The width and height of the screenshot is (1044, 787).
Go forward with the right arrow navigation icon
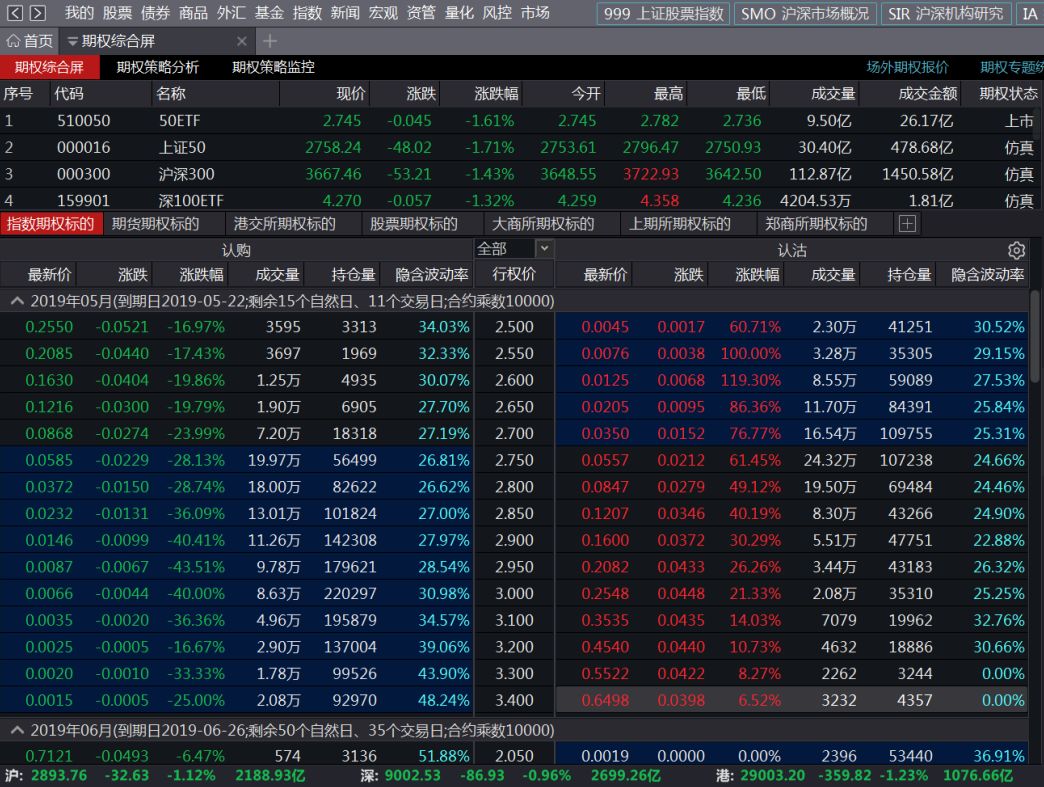[38, 13]
